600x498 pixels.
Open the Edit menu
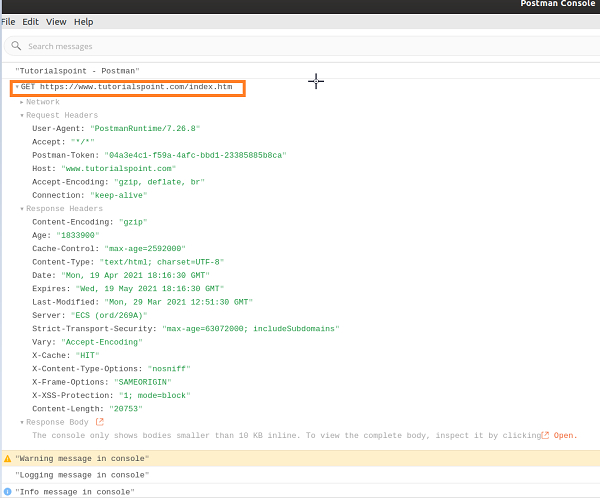31,22
